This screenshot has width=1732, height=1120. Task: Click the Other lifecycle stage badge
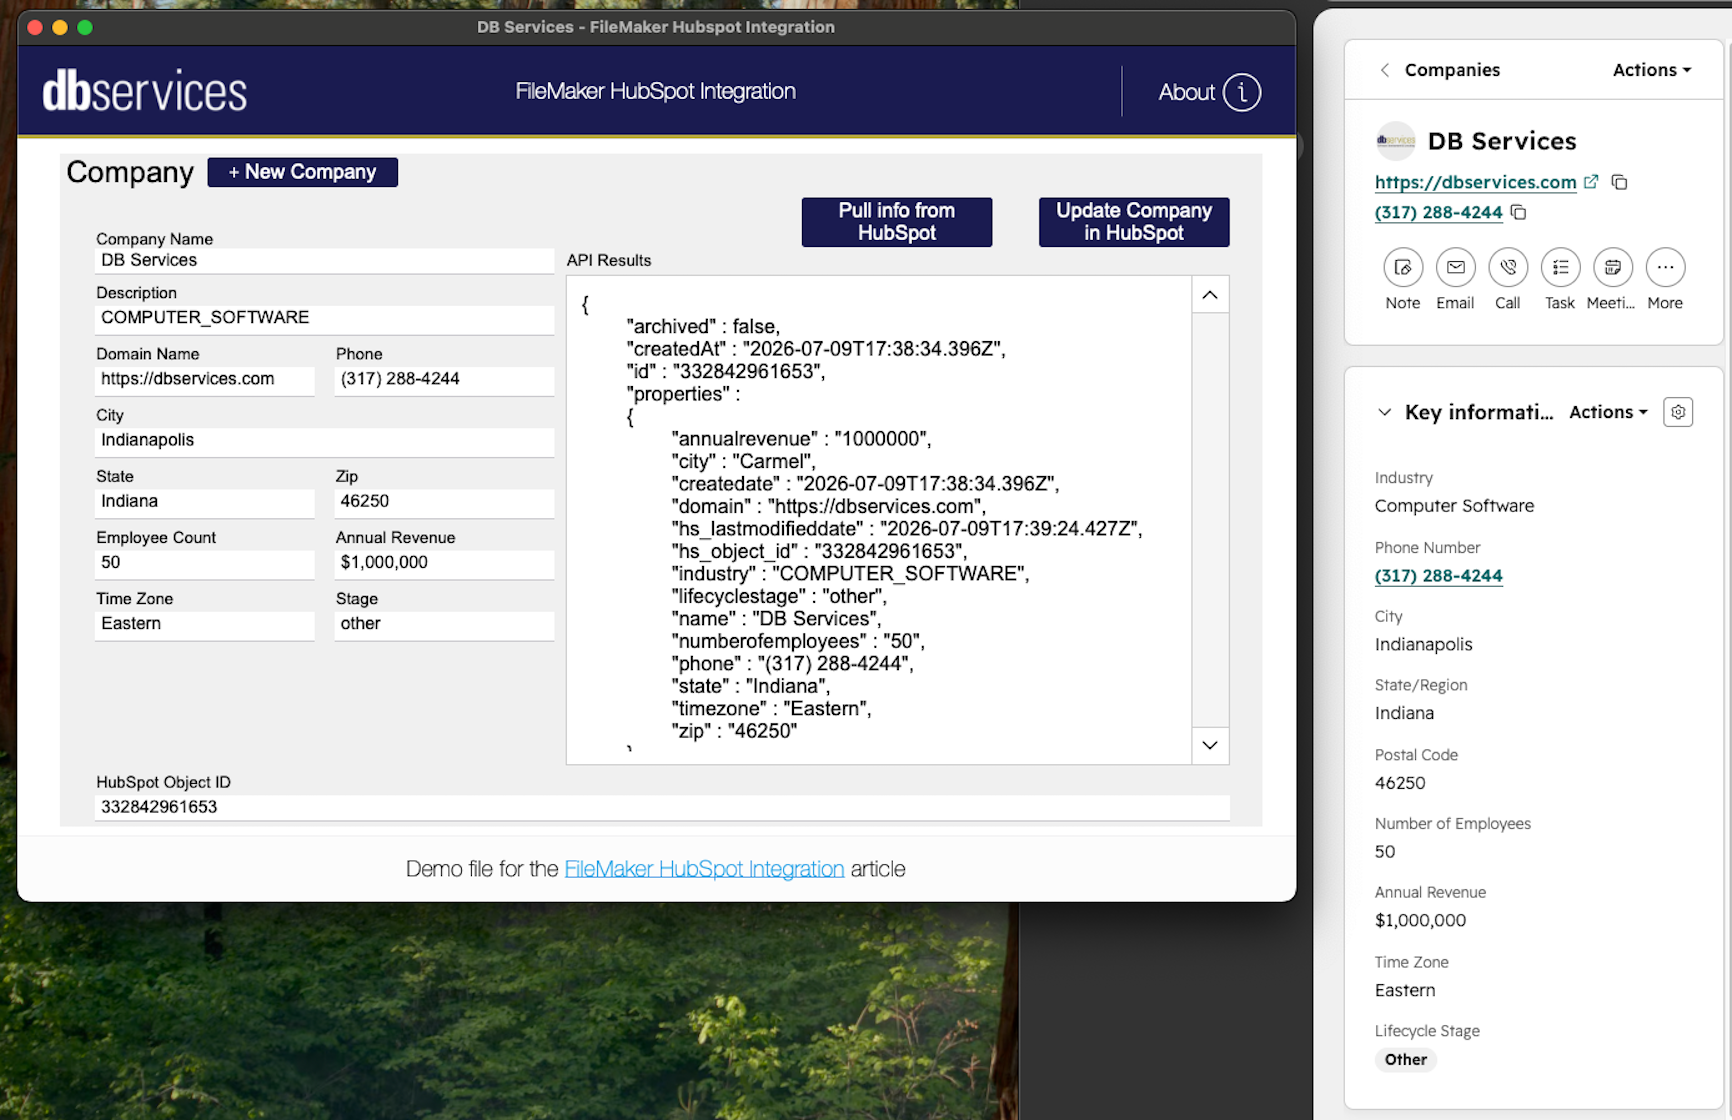click(x=1406, y=1060)
